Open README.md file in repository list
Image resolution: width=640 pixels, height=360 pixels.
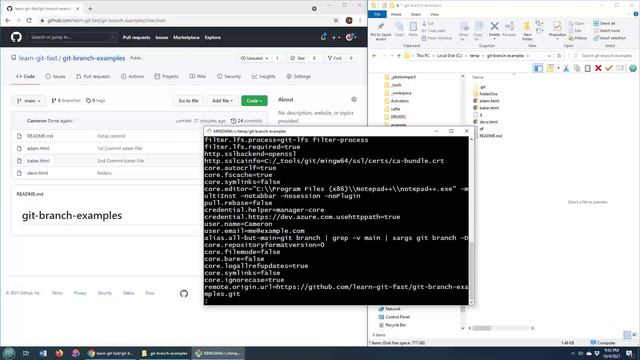pyautogui.click(x=40, y=136)
